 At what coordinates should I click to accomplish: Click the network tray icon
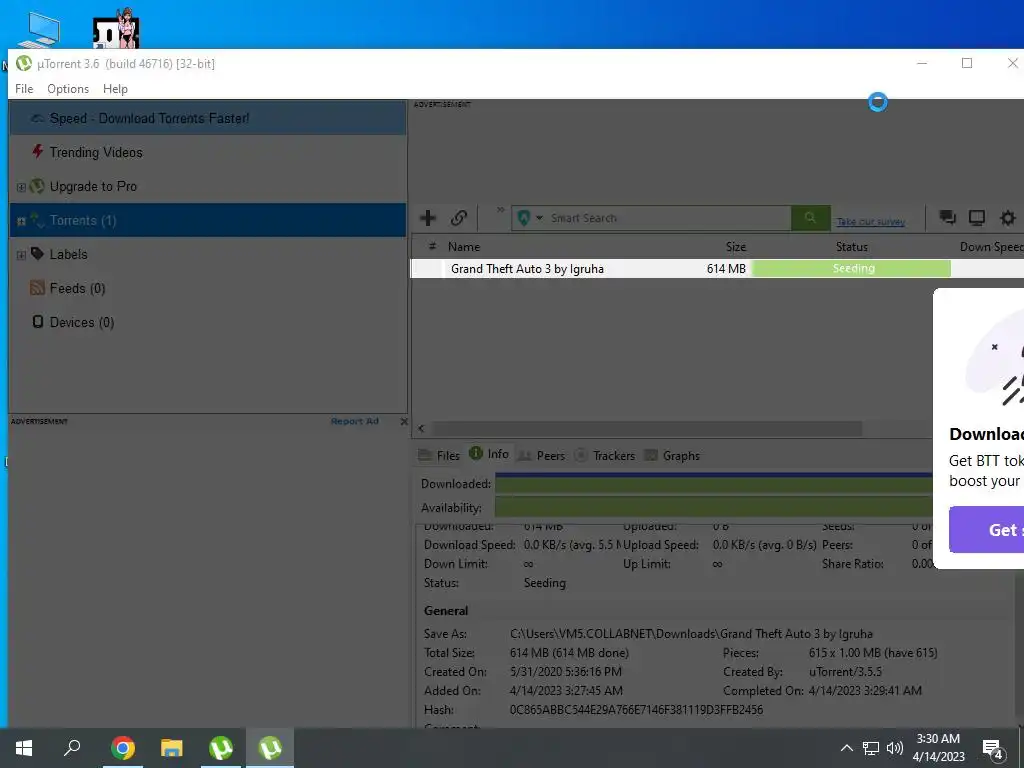pyautogui.click(x=871, y=748)
